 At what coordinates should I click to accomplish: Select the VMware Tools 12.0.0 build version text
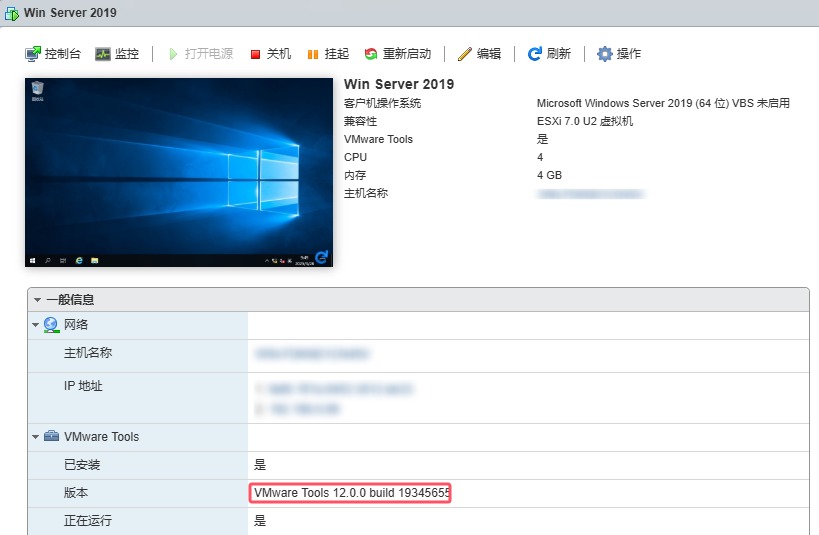(351, 493)
